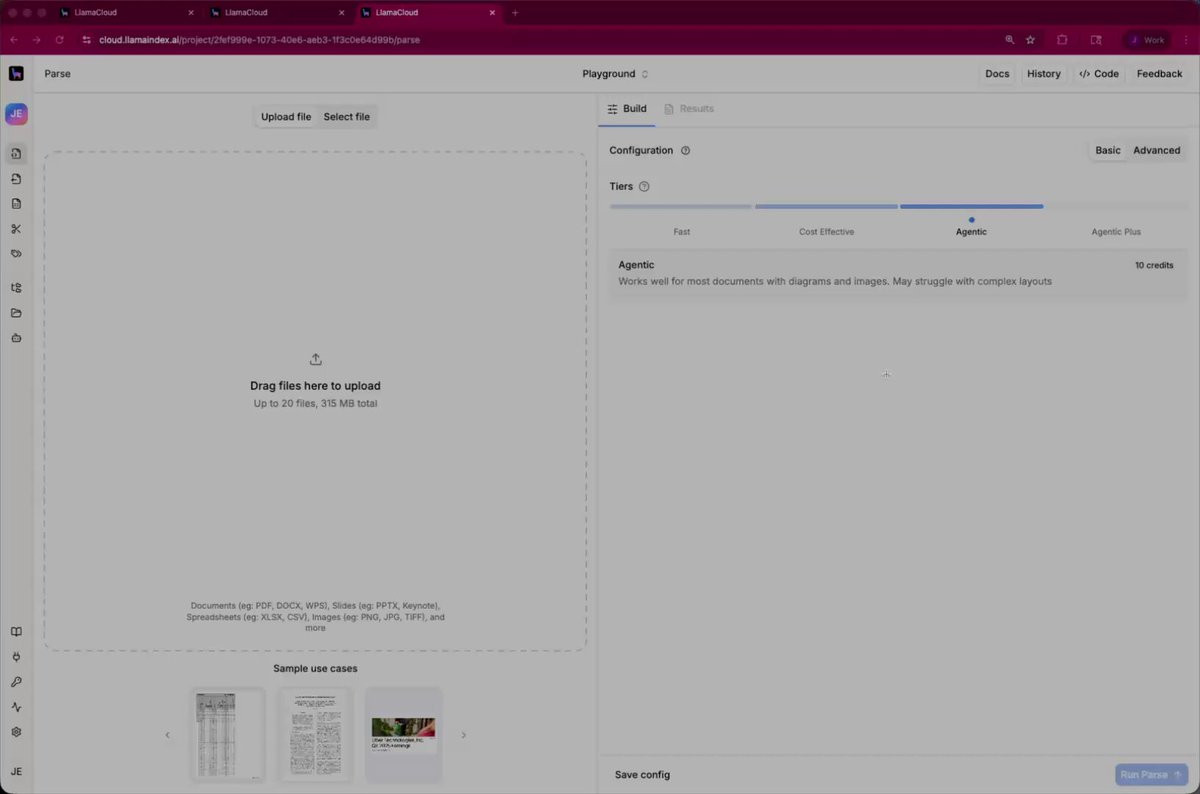Open the Uber earnings sample thumbnail
Image resolution: width=1200 pixels, height=794 pixels.
pos(403,735)
